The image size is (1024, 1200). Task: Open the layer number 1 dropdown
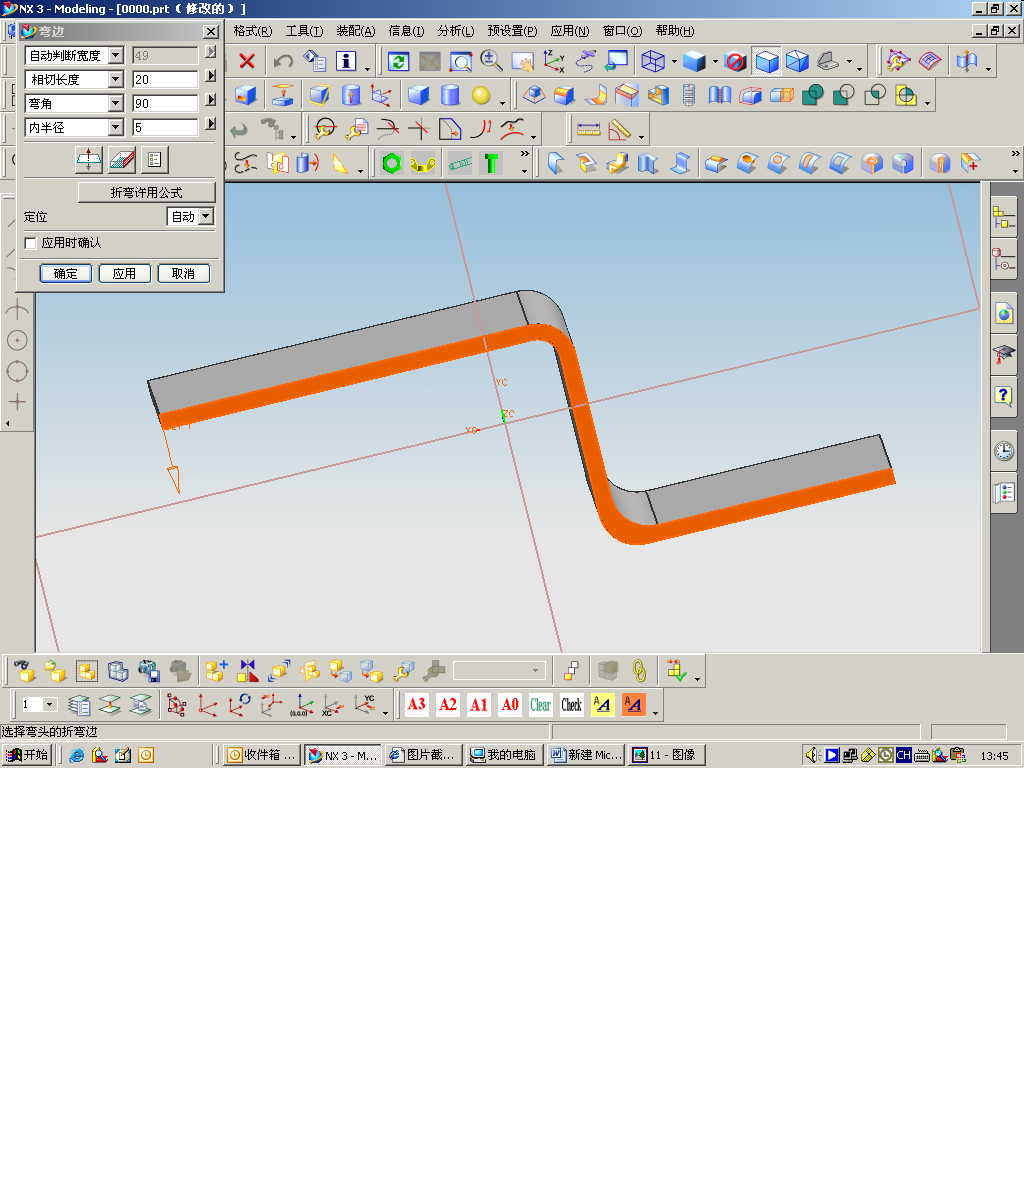coord(50,704)
